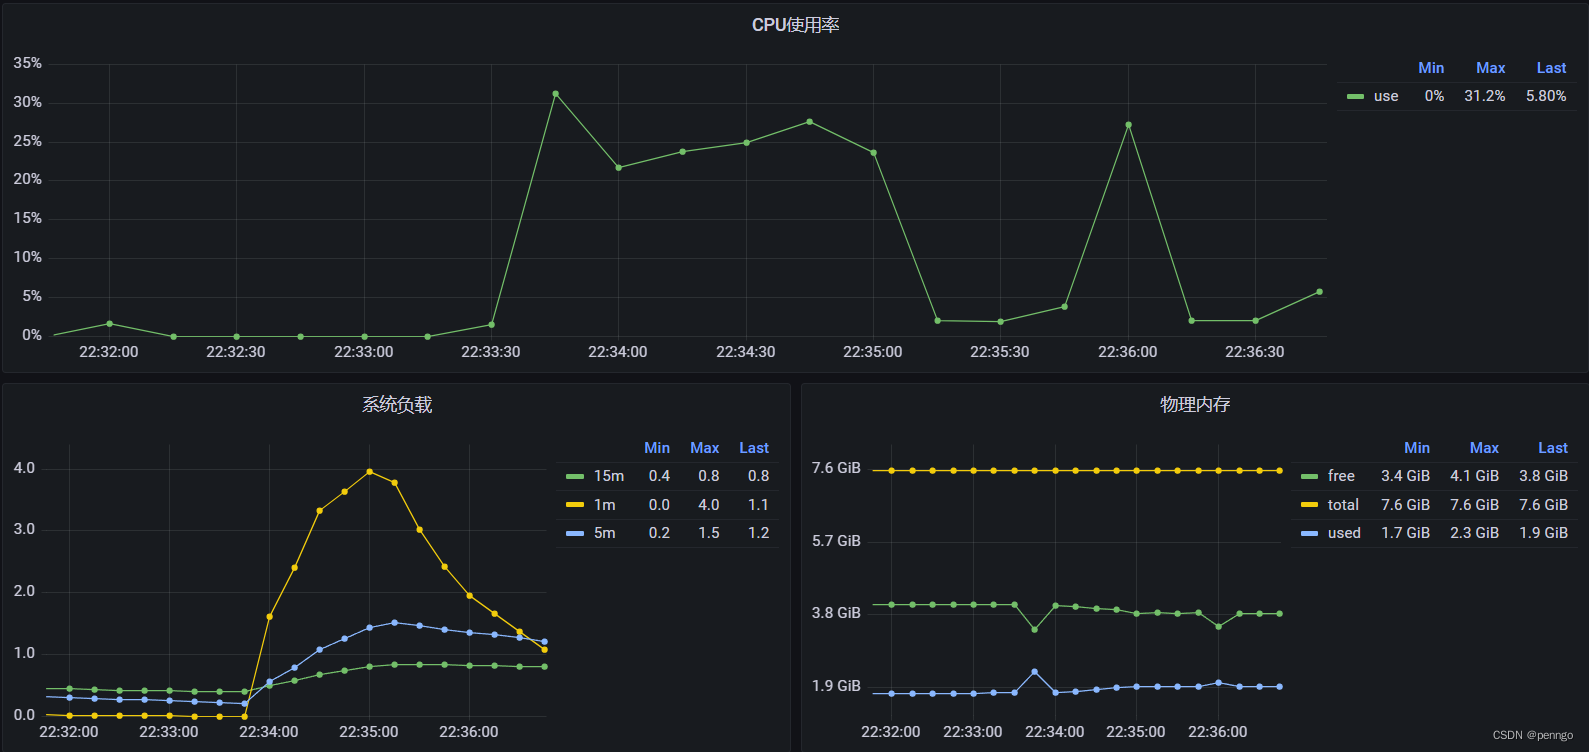Toggle the 'use' series in CPU legend

1386,96
